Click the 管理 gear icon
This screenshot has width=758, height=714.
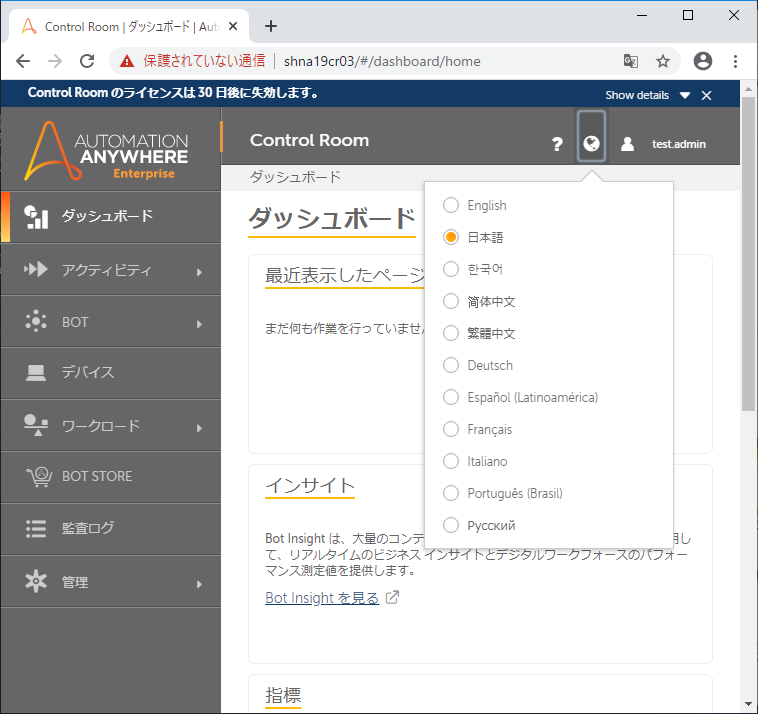[x=36, y=581]
